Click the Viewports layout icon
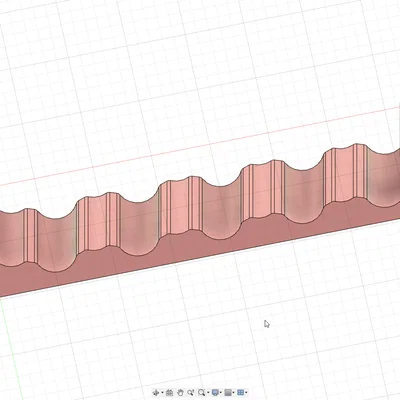 241,393
